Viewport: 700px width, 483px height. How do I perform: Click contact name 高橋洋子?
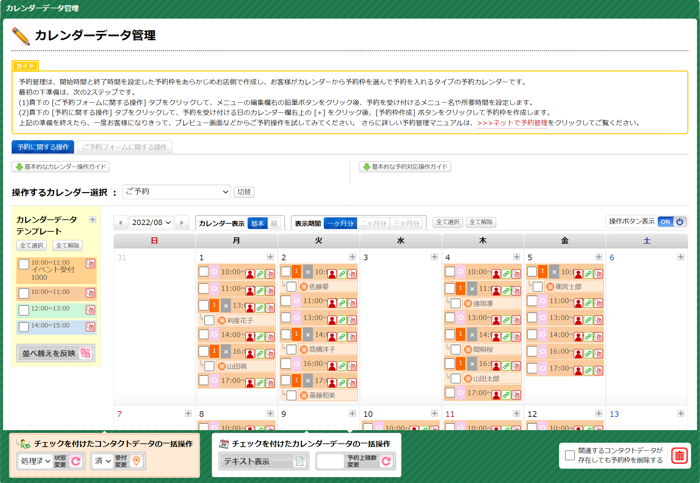point(322,350)
